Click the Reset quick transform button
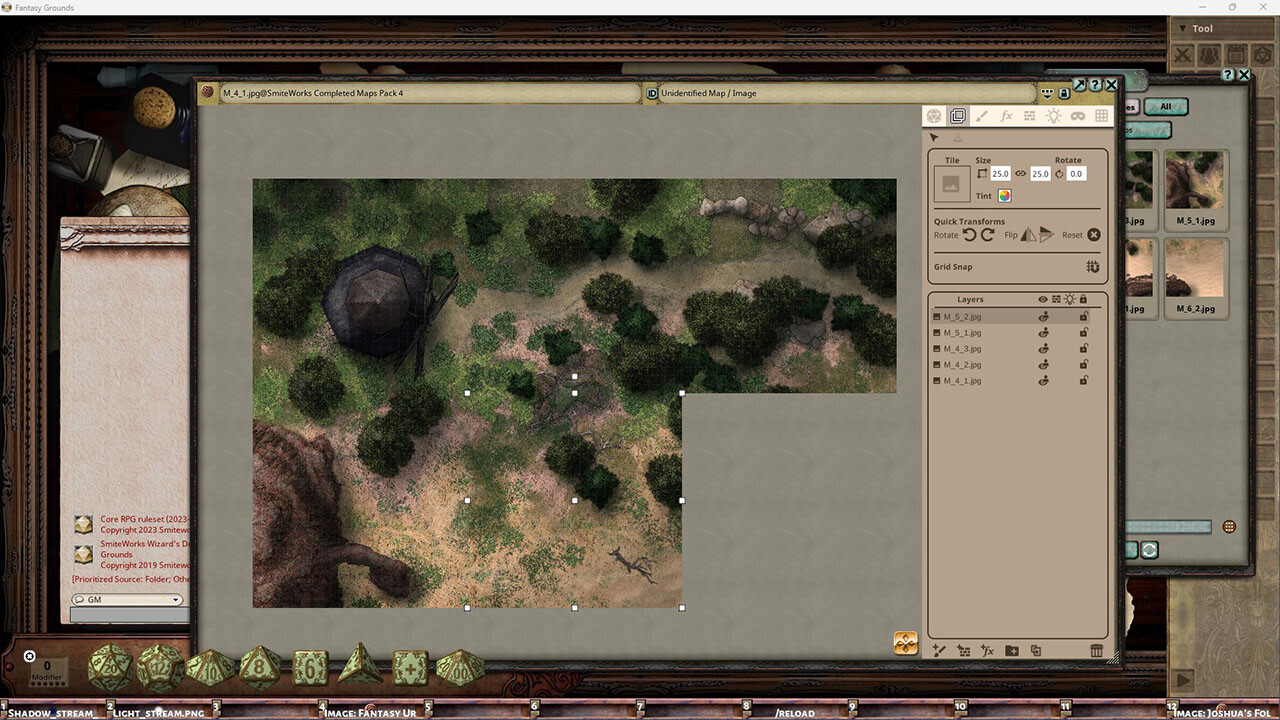This screenshot has width=1280, height=720. click(x=1095, y=234)
